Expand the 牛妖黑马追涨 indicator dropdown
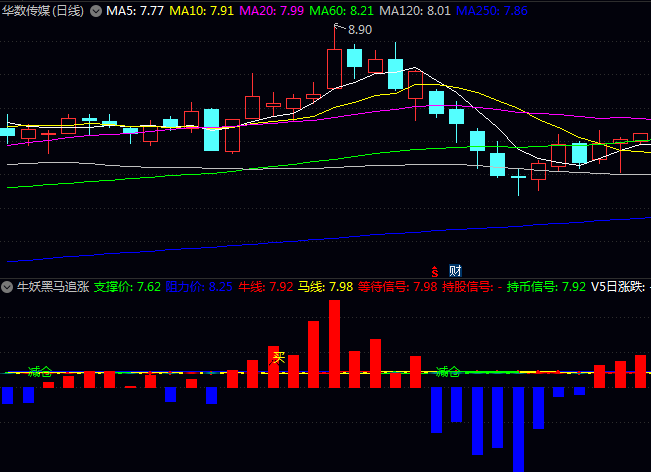 coord(7,287)
